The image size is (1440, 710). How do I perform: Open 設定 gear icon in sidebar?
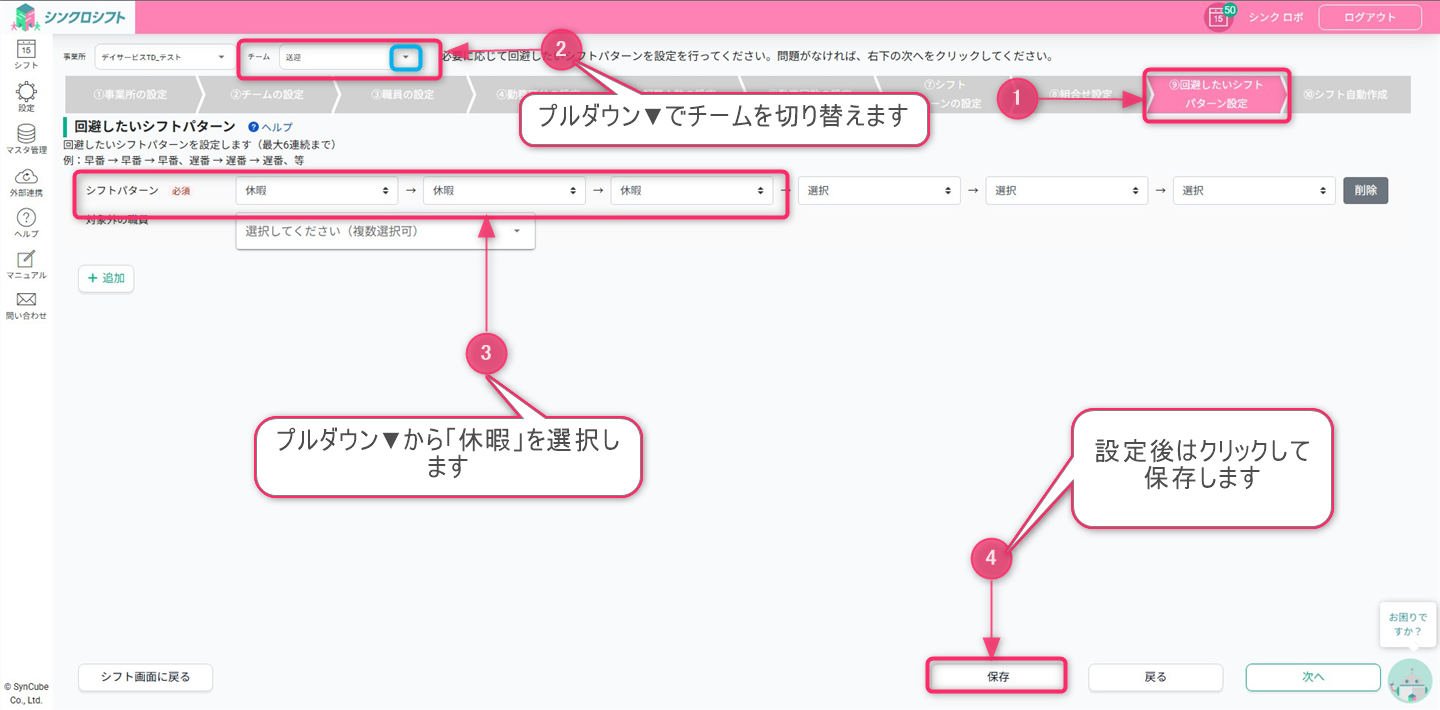point(26,95)
